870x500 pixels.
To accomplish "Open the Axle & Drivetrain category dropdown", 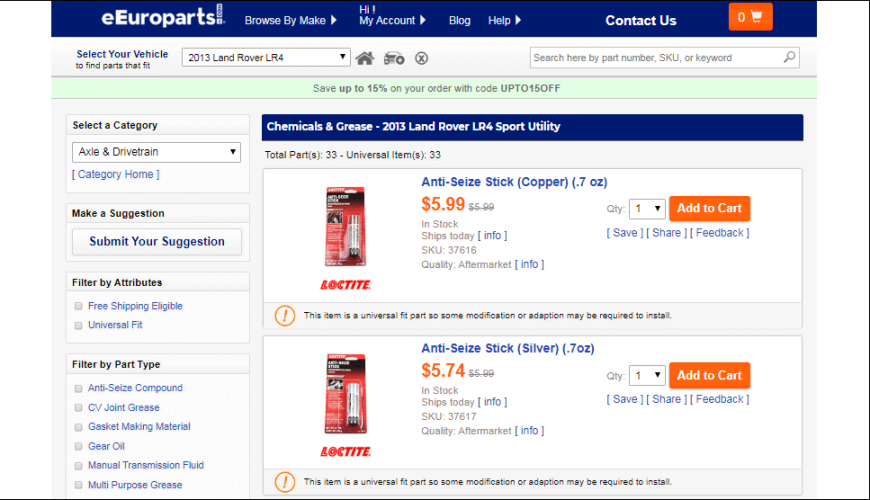I will click(x=156, y=151).
